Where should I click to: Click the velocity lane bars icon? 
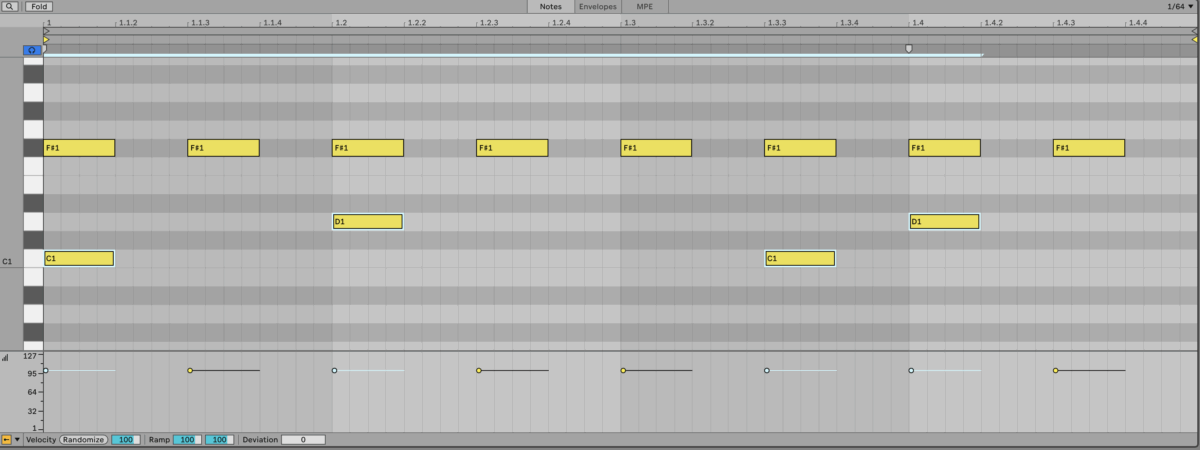pyautogui.click(x=5, y=356)
